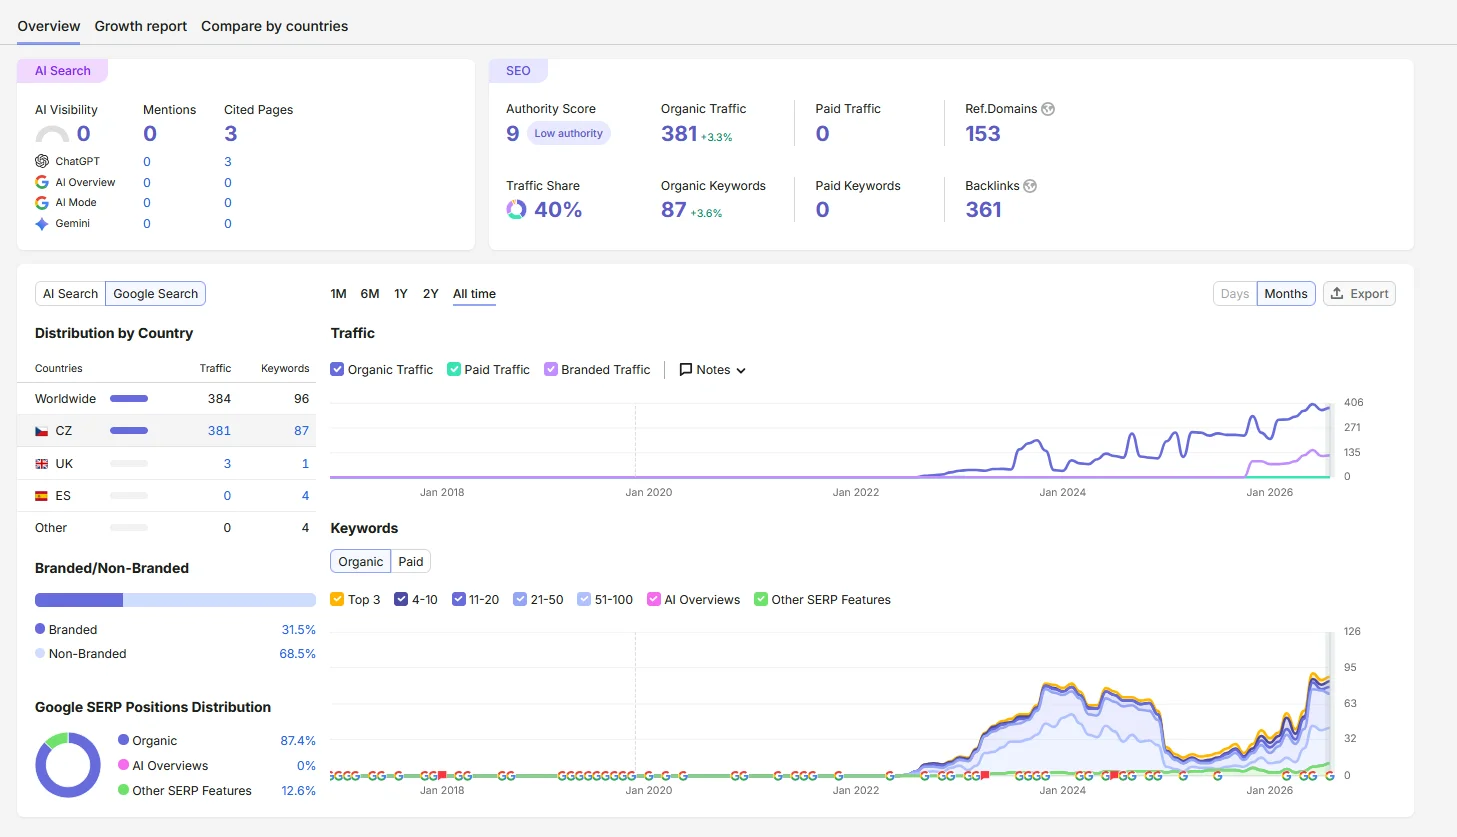Select the AI Search segment toggle

click(71, 294)
